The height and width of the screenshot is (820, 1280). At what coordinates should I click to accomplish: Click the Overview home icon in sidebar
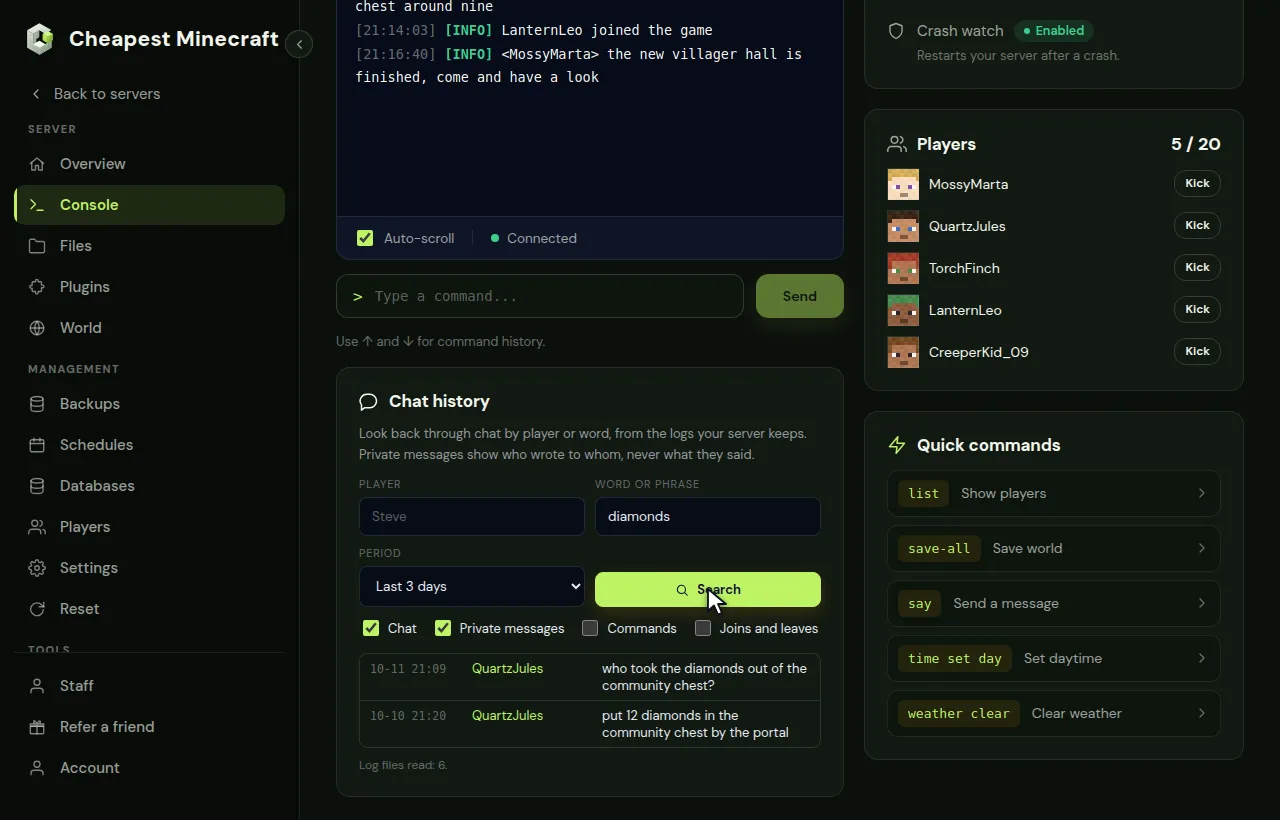click(x=37, y=164)
